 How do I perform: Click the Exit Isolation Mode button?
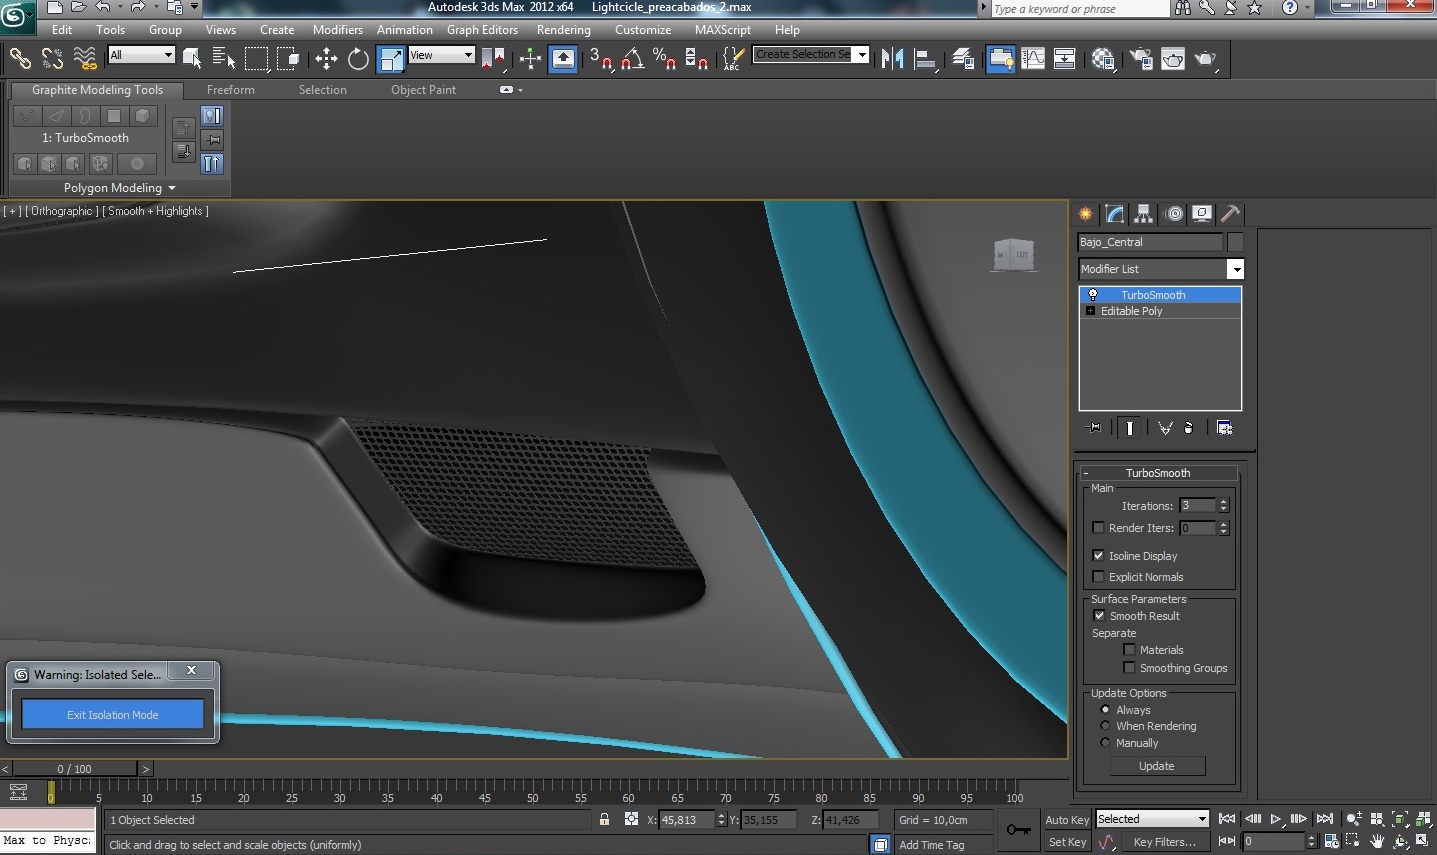point(113,715)
